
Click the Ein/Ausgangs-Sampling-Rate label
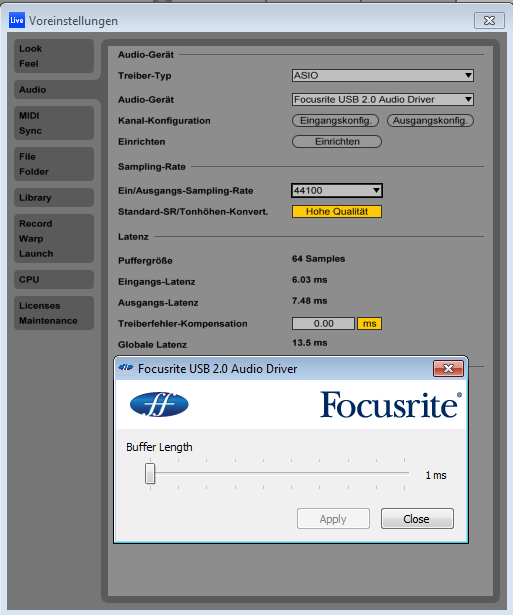coord(186,191)
